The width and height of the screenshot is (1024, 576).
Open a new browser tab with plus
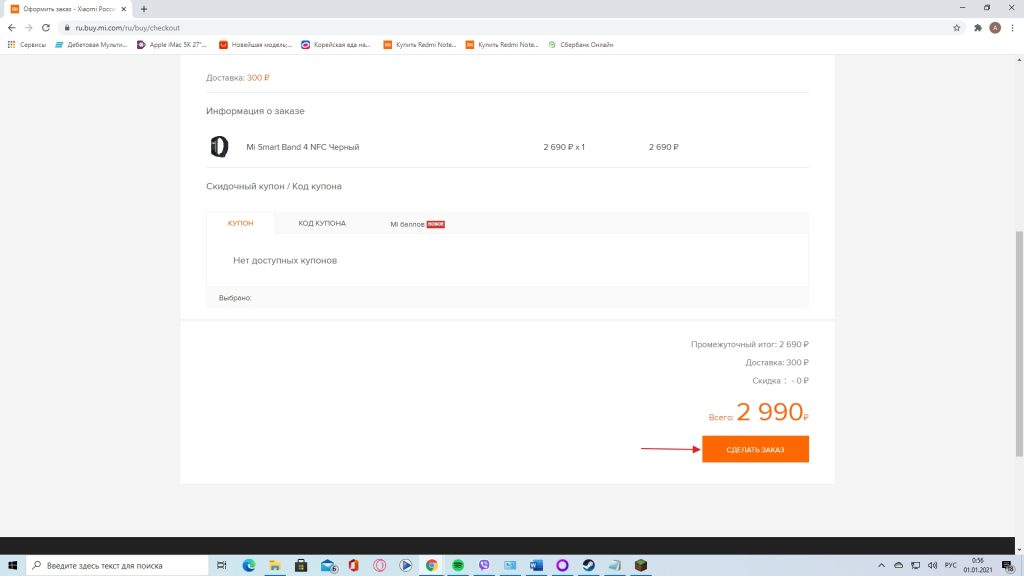(144, 9)
